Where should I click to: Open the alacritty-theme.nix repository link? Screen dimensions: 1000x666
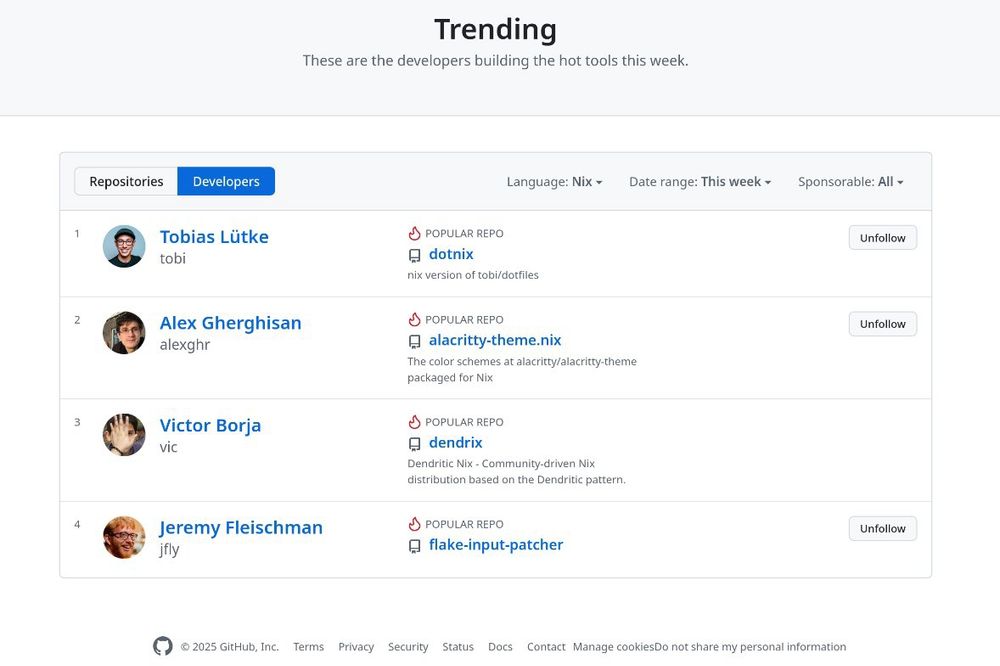(495, 340)
